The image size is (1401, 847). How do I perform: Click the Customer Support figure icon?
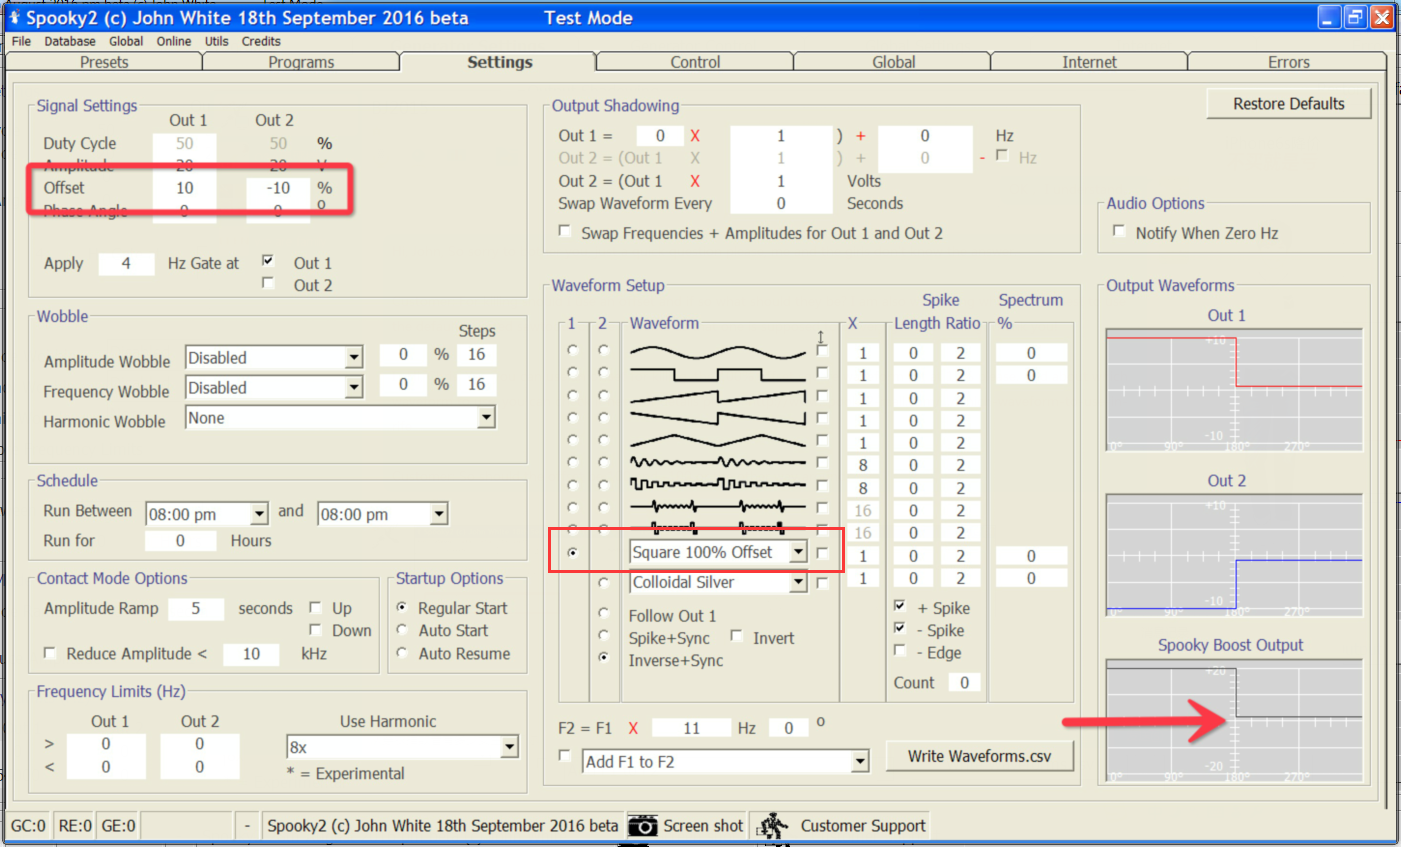pos(773,826)
